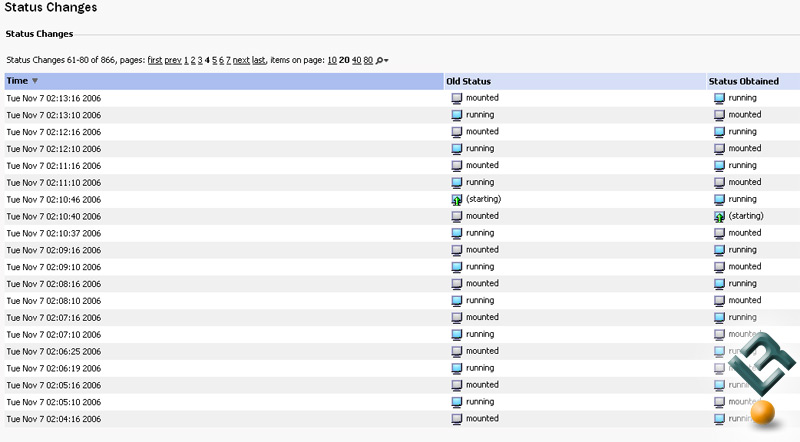Screen dimensions: 800x442
Task: Click running icon in 02:12:16 Status Obtained
Action: (719, 132)
